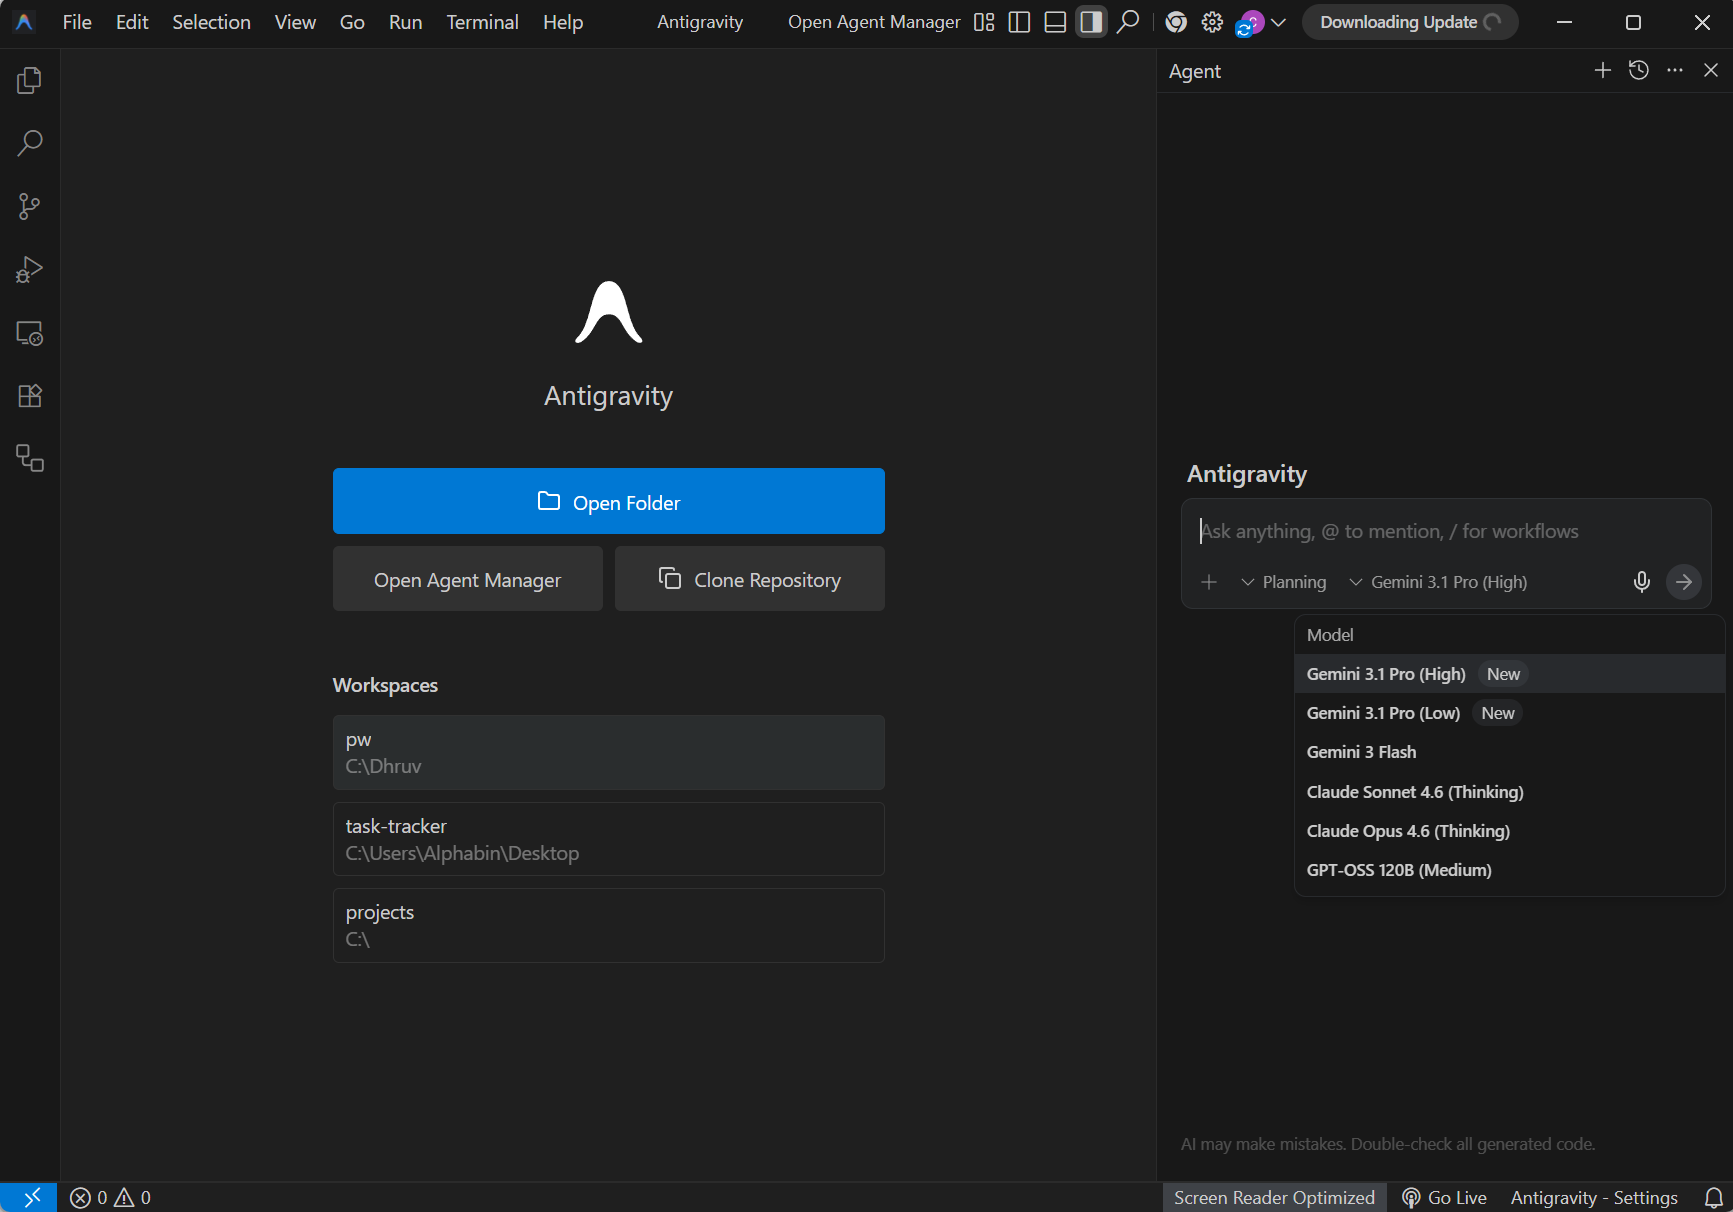Expand the Planning mode dropdown

coord(1284,582)
